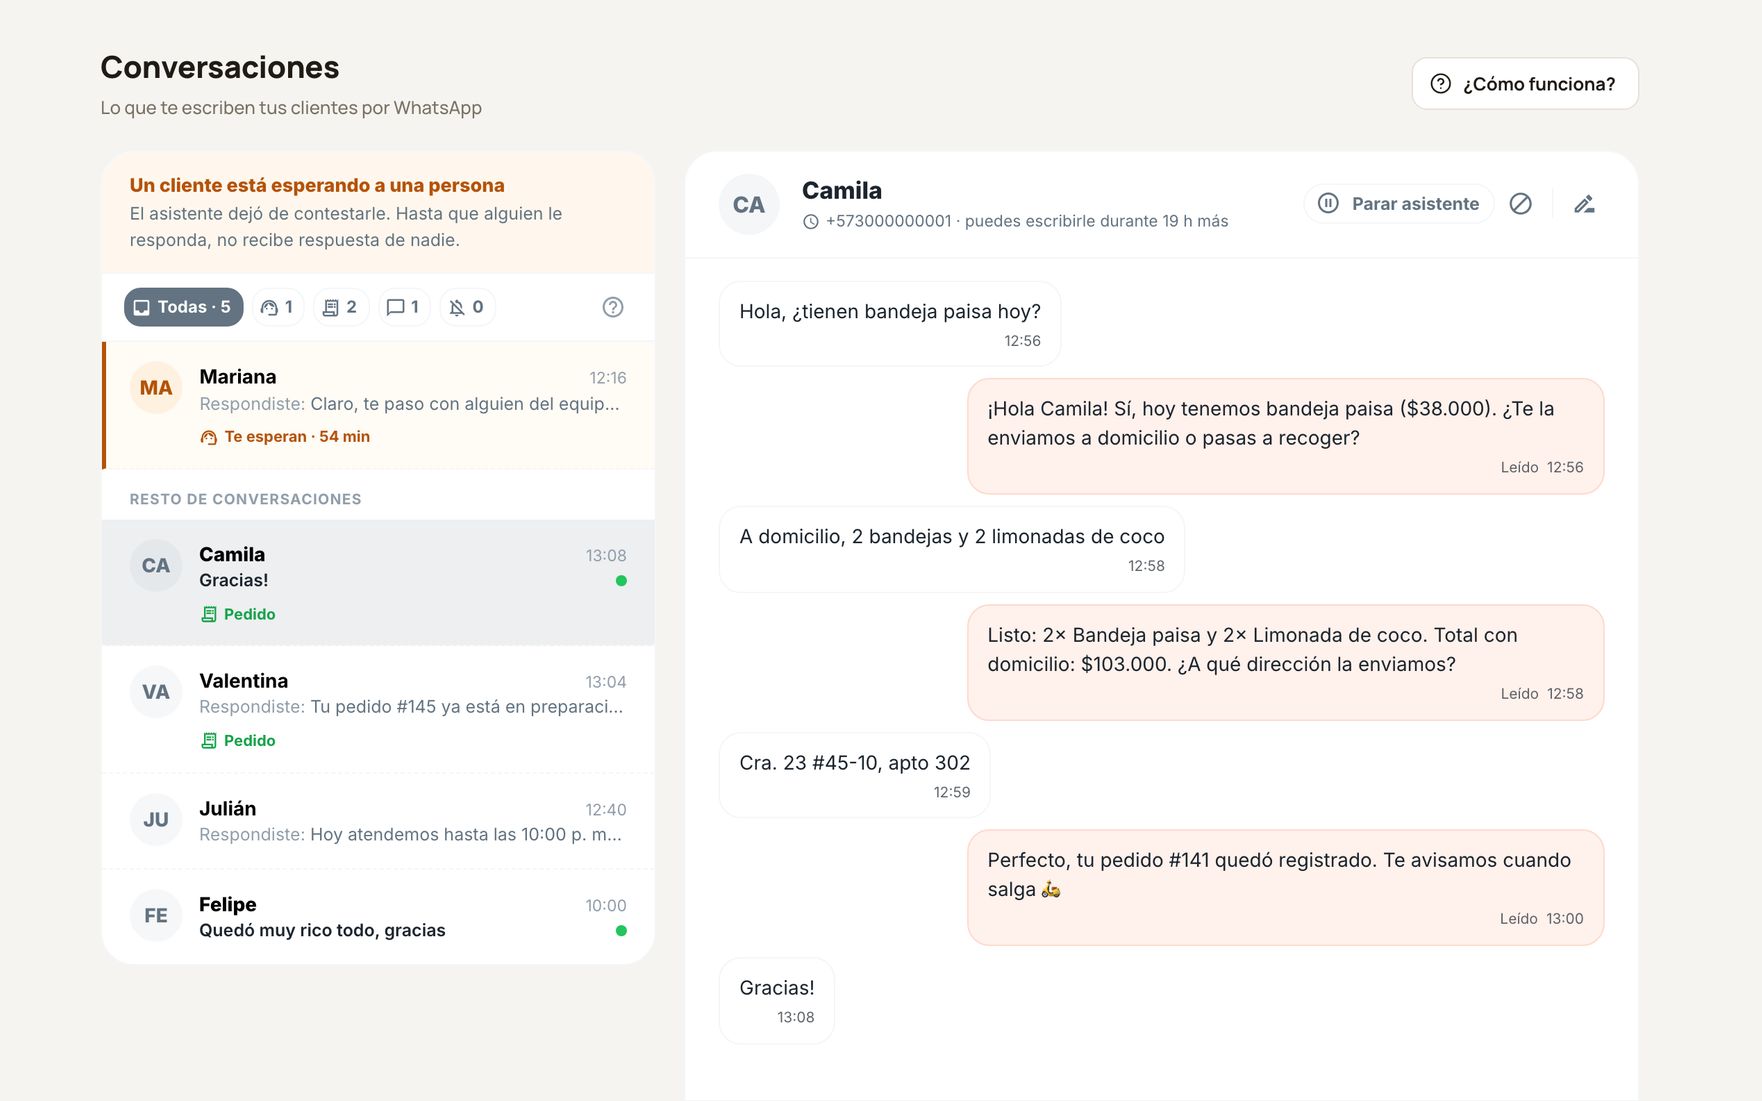Click the Pedido tag under Valentina
This screenshot has width=1762, height=1101.
(238, 741)
